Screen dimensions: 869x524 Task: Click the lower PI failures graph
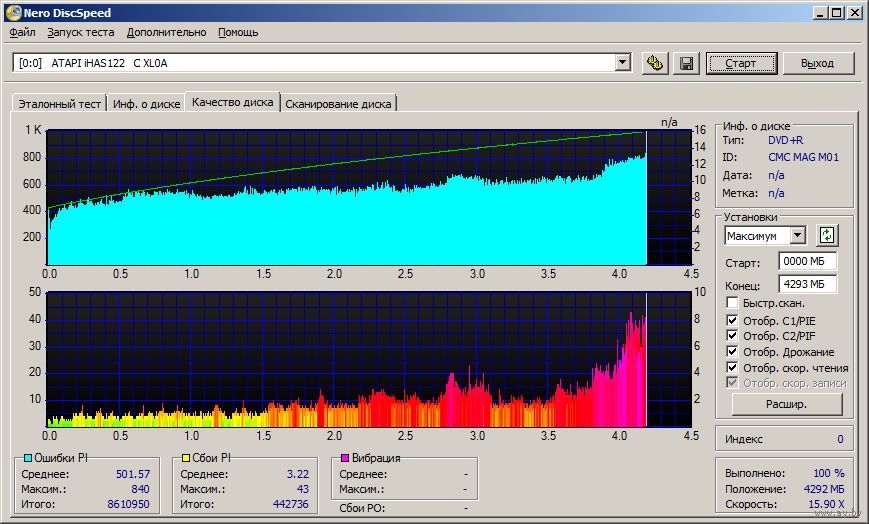pos(370,359)
